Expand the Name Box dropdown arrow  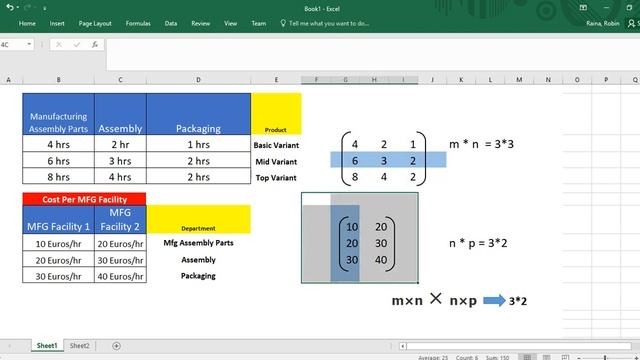(x=29, y=44)
